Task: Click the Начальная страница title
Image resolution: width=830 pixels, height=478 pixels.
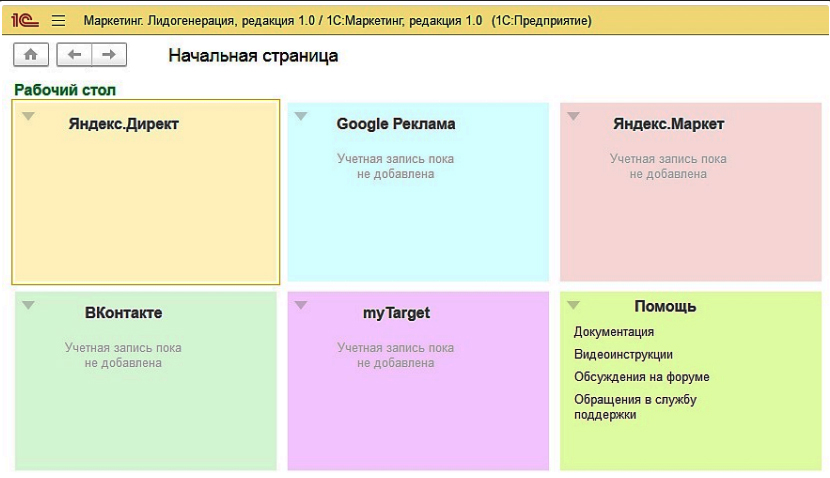Action: (x=253, y=56)
